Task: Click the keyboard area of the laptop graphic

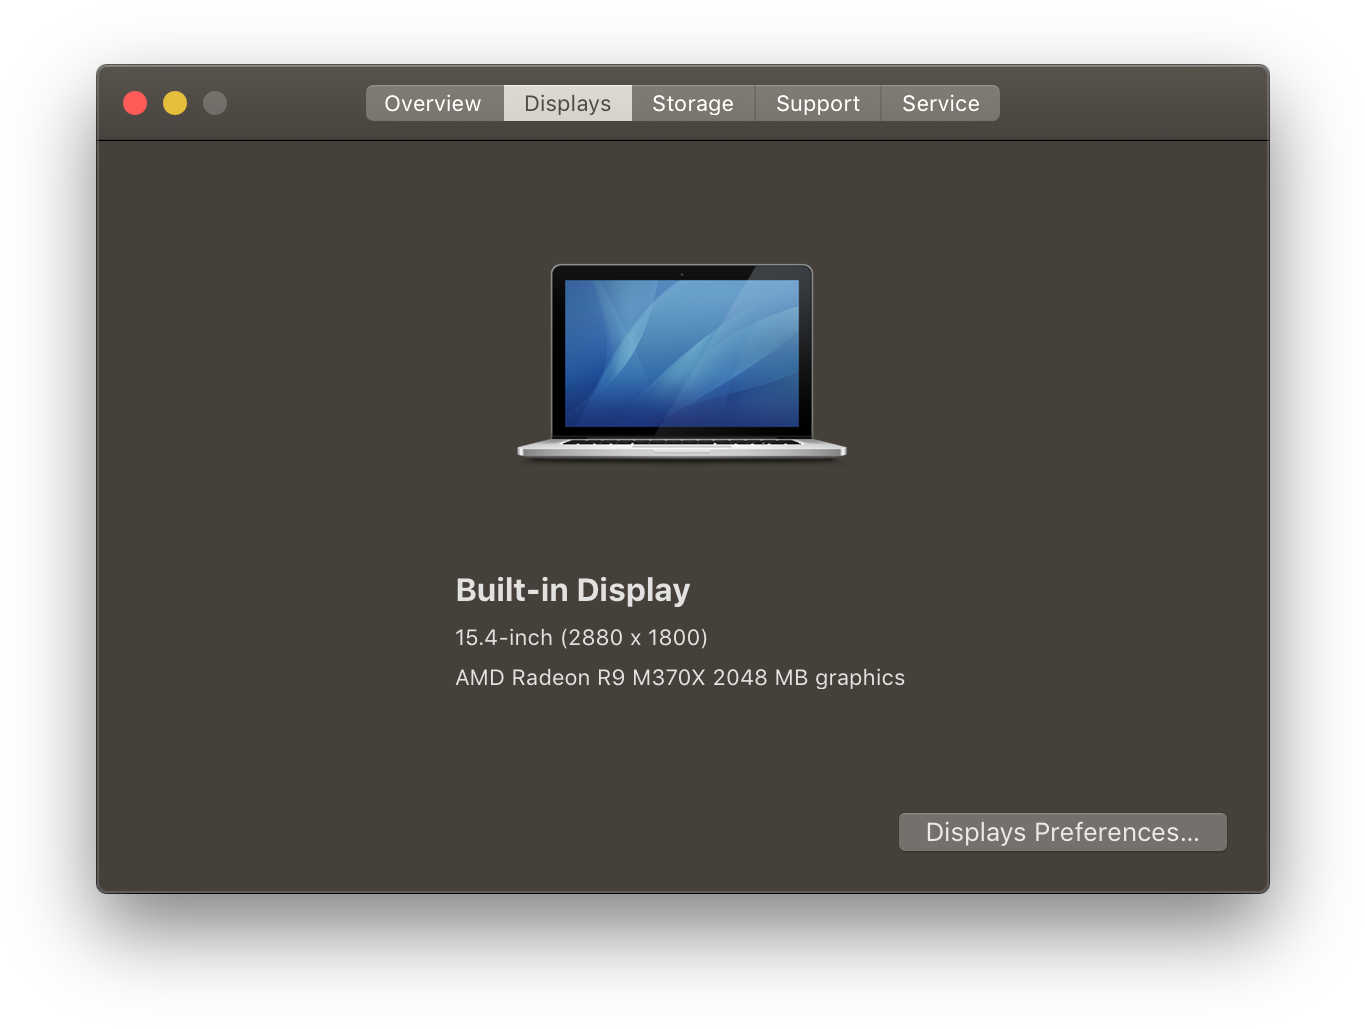Action: [681, 443]
